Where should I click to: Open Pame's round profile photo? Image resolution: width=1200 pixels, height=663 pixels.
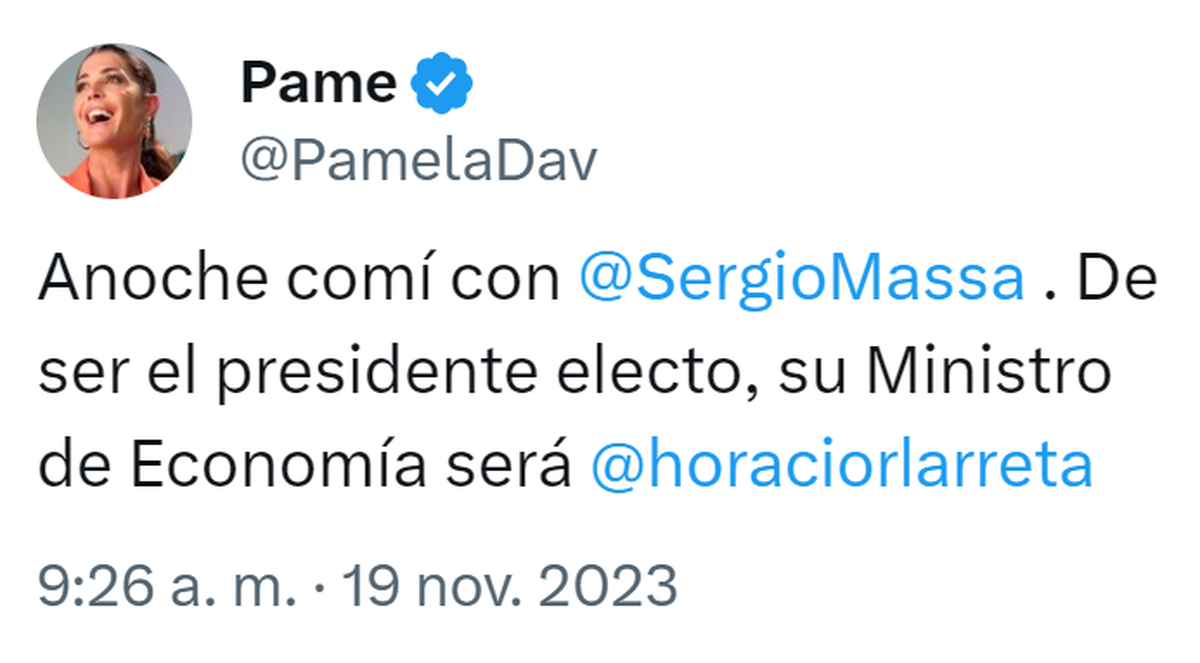[114, 121]
